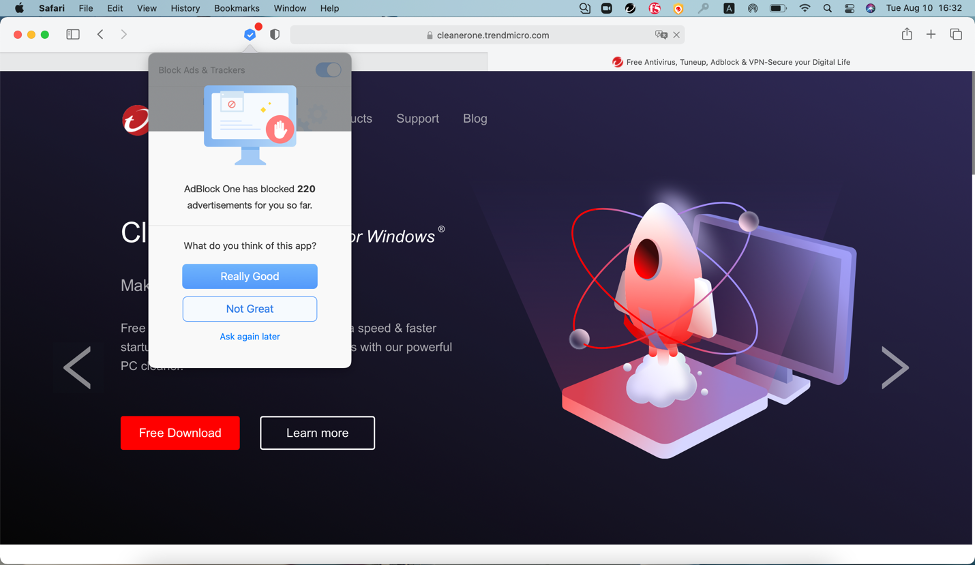Go back to the previous page
The height and width of the screenshot is (566, 977).
[100, 34]
